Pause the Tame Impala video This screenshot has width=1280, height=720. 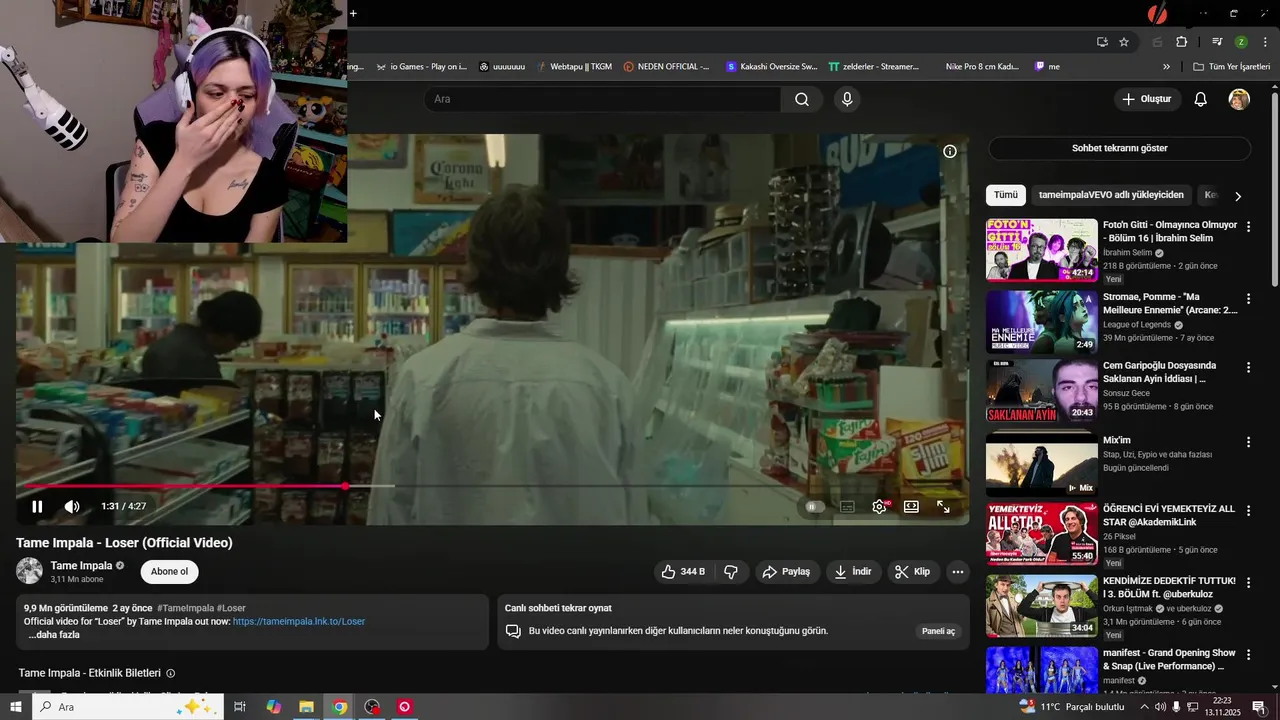coord(37,507)
